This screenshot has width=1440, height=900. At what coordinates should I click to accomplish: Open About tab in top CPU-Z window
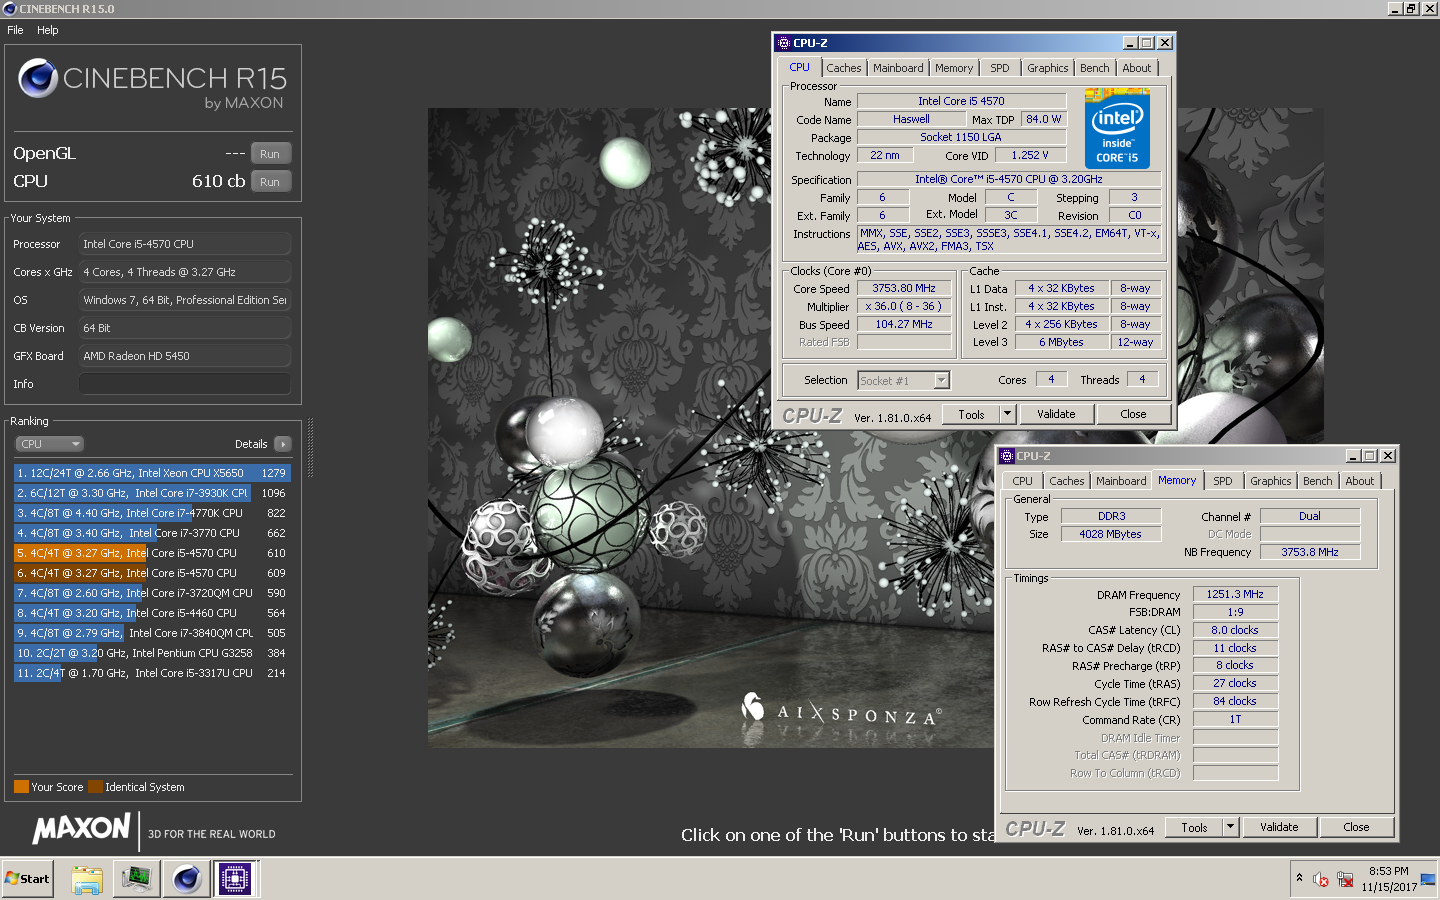tap(1137, 68)
